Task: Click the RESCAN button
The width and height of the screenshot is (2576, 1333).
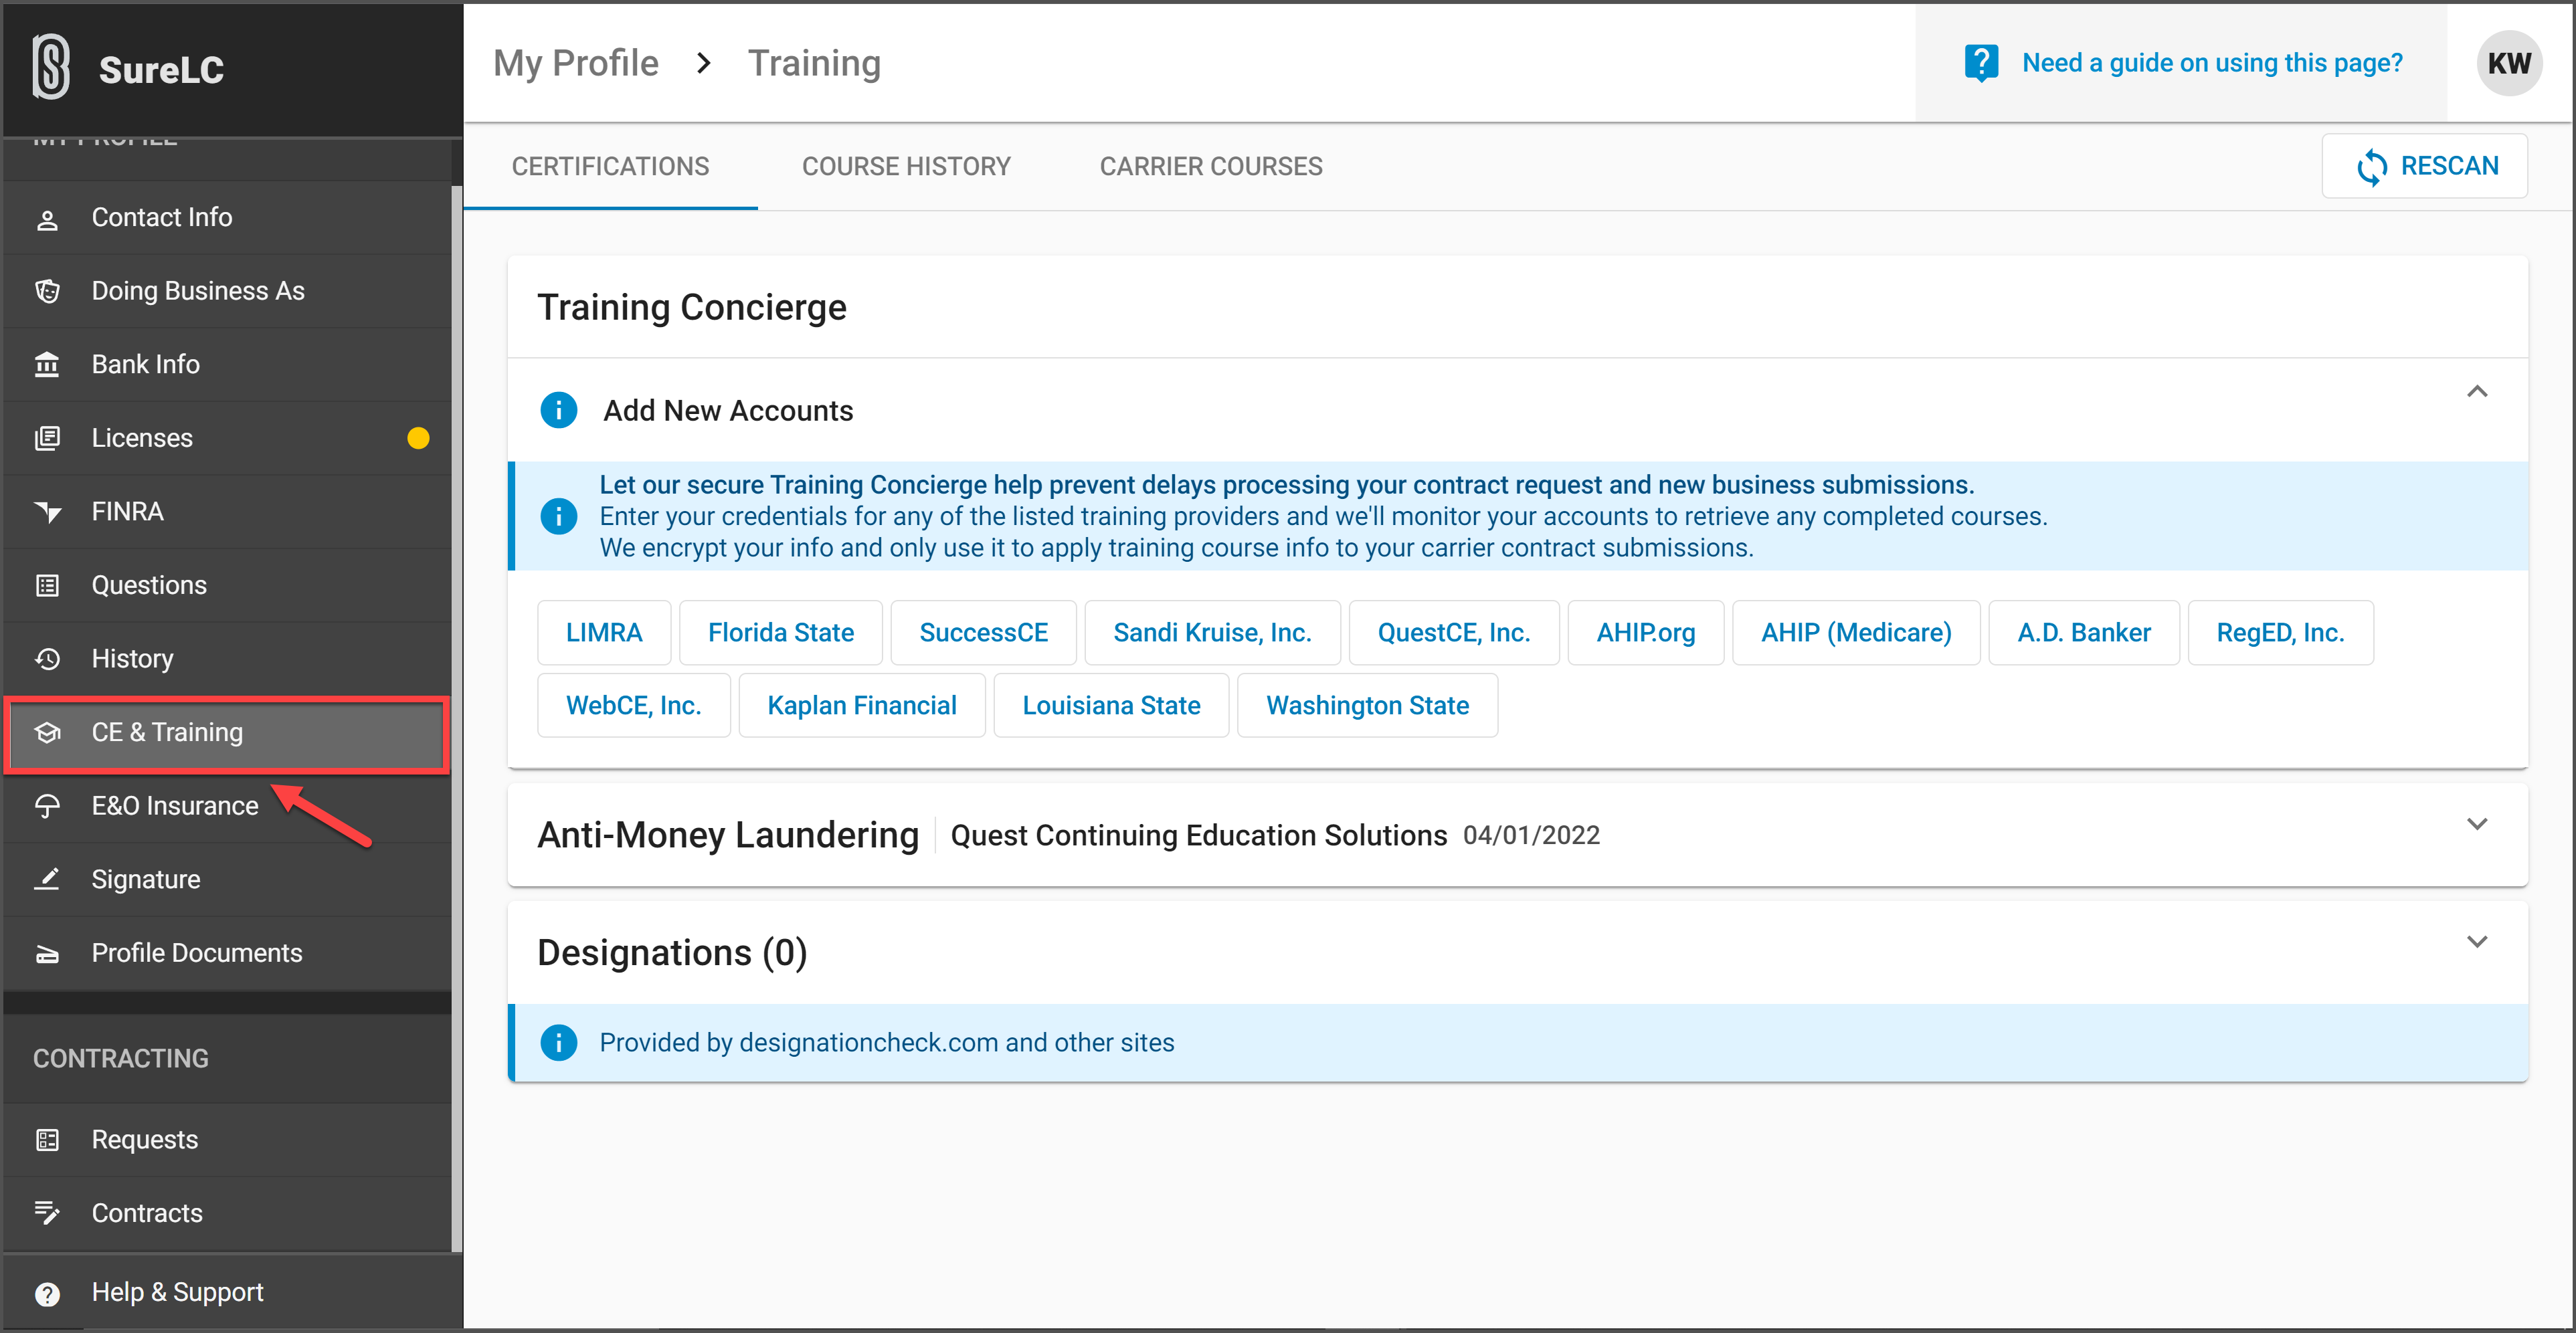Action: pyautogui.click(x=2424, y=166)
